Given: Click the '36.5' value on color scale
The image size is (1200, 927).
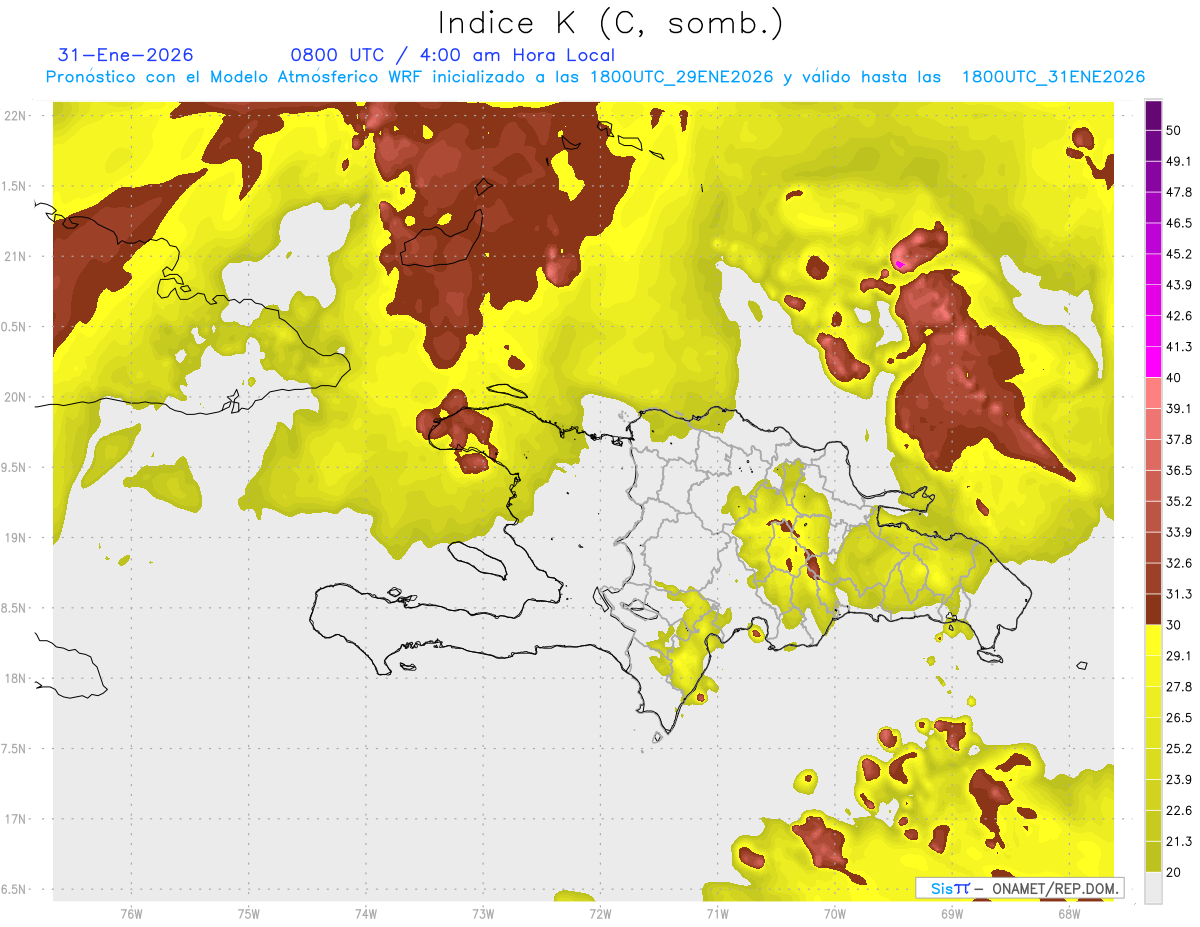Looking at the screenshot, I should (x=1179, y=470).
